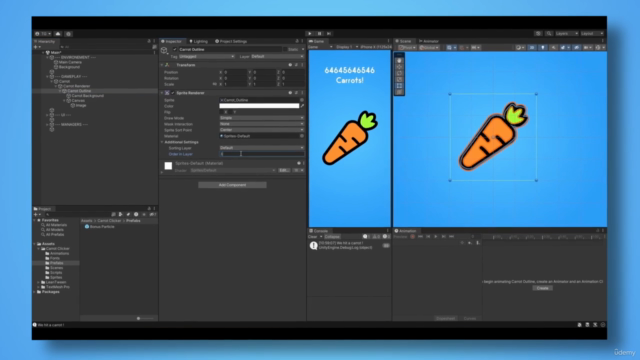This screenshot has height=360, width=640.
Task: Click the Pause button in the top toolbar
Action: tap(320, 33)
